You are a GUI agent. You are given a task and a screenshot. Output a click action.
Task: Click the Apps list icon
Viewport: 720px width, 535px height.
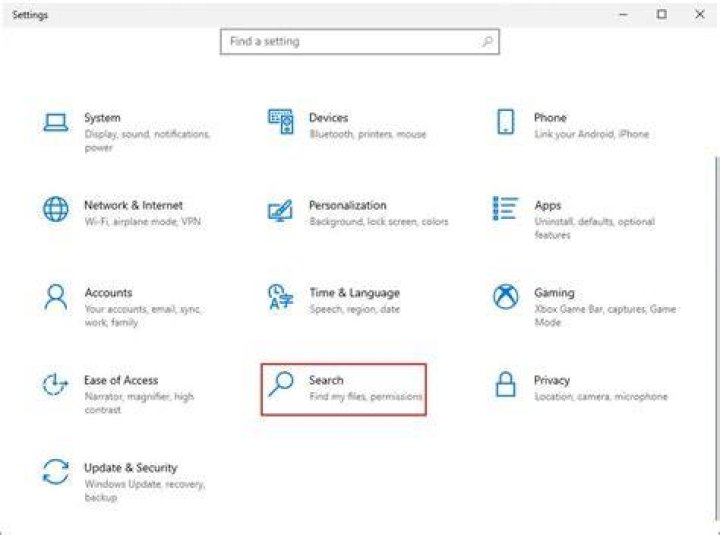pos(506,208)
